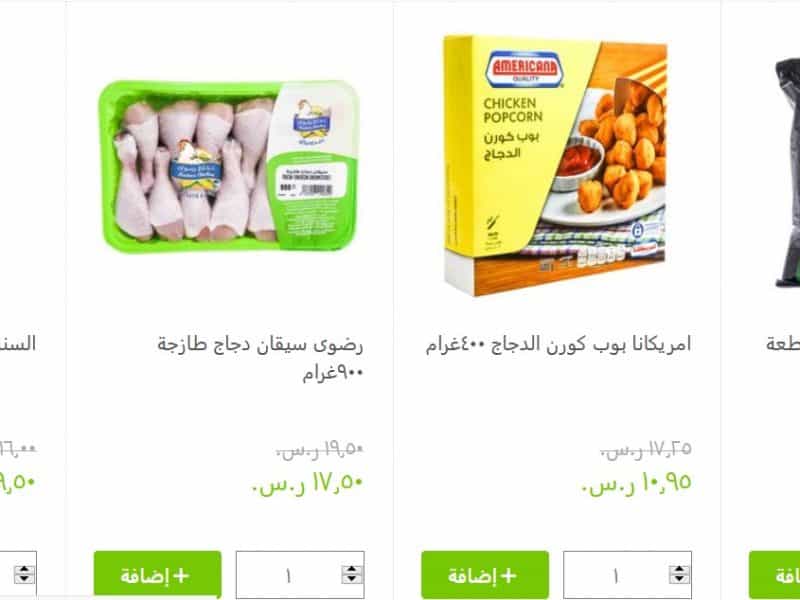Open the chicken drumsticks tray image
This screenshot has width=800, height=600.
pos(229,166)
